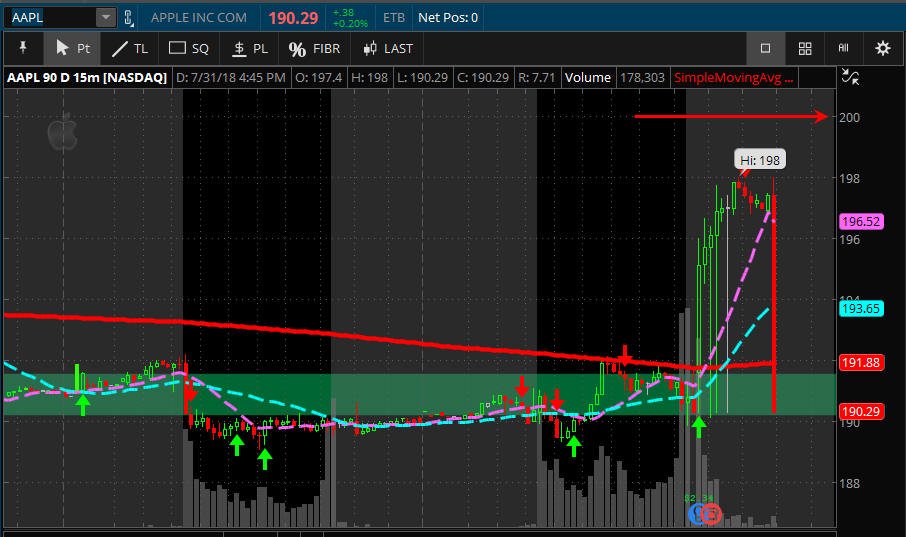Open the symbol selector dropdown arrow
The height and width of the screenshot is (537, 906).
click(x=106, y=17)
